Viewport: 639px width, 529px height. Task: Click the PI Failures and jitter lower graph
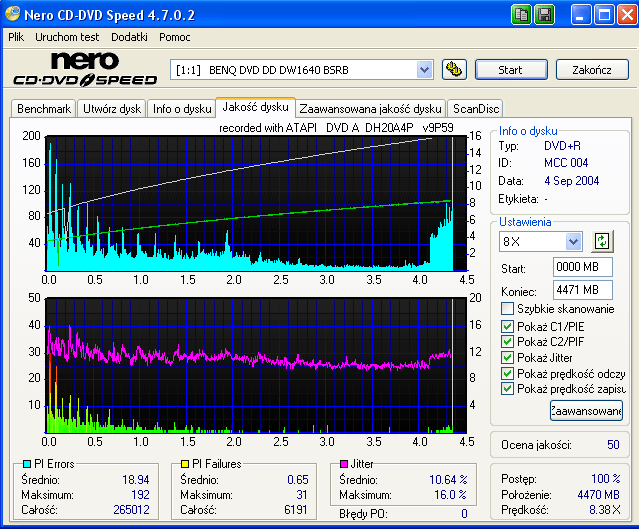pyautogui.click(x=256, y=365)
